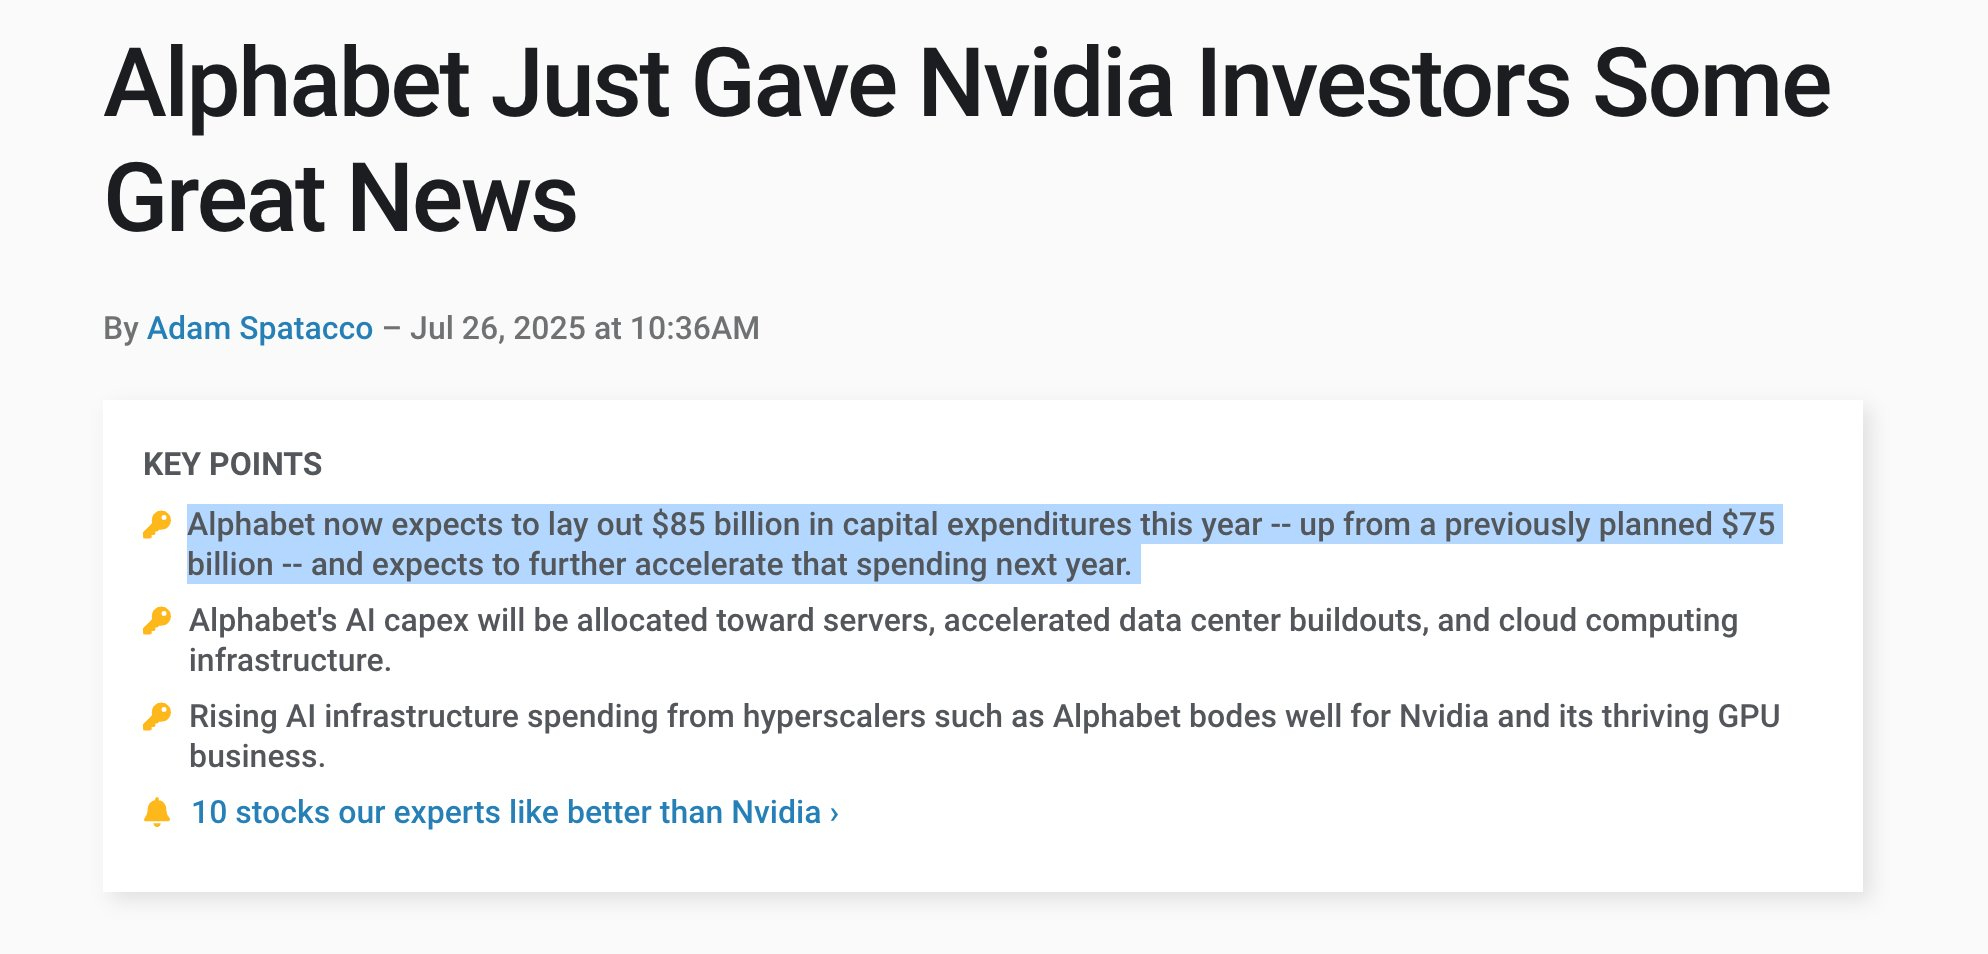Click the text about hyperscalers and GPU business
This screenshot has width=1988, height=954.
point(984,736)
